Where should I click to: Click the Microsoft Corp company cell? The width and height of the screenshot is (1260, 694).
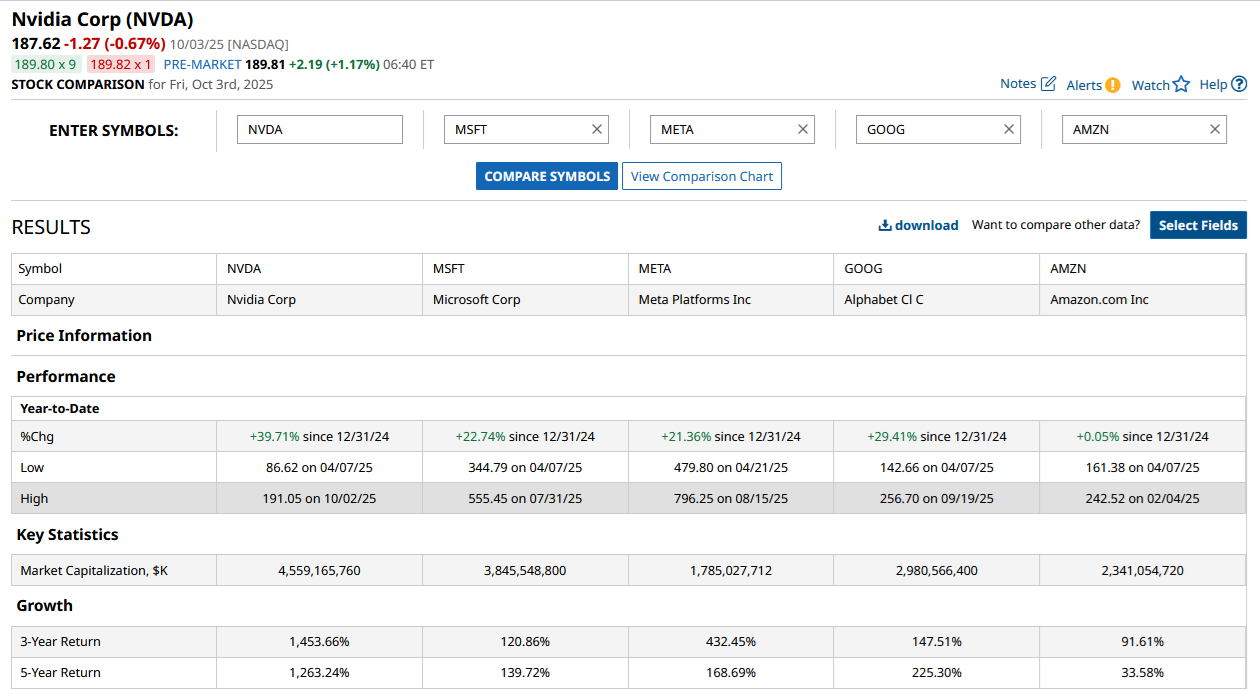point(476,300)
